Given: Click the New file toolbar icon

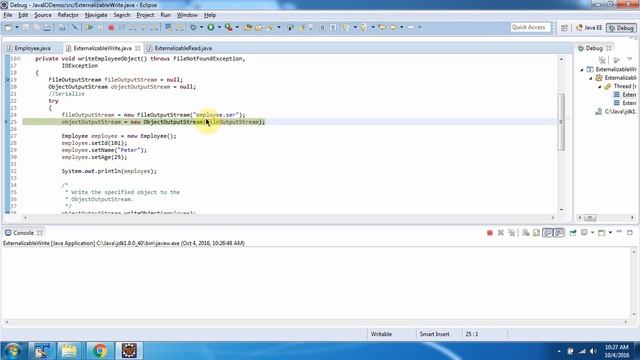Looking at the screenshot, I should coord(8,27).
